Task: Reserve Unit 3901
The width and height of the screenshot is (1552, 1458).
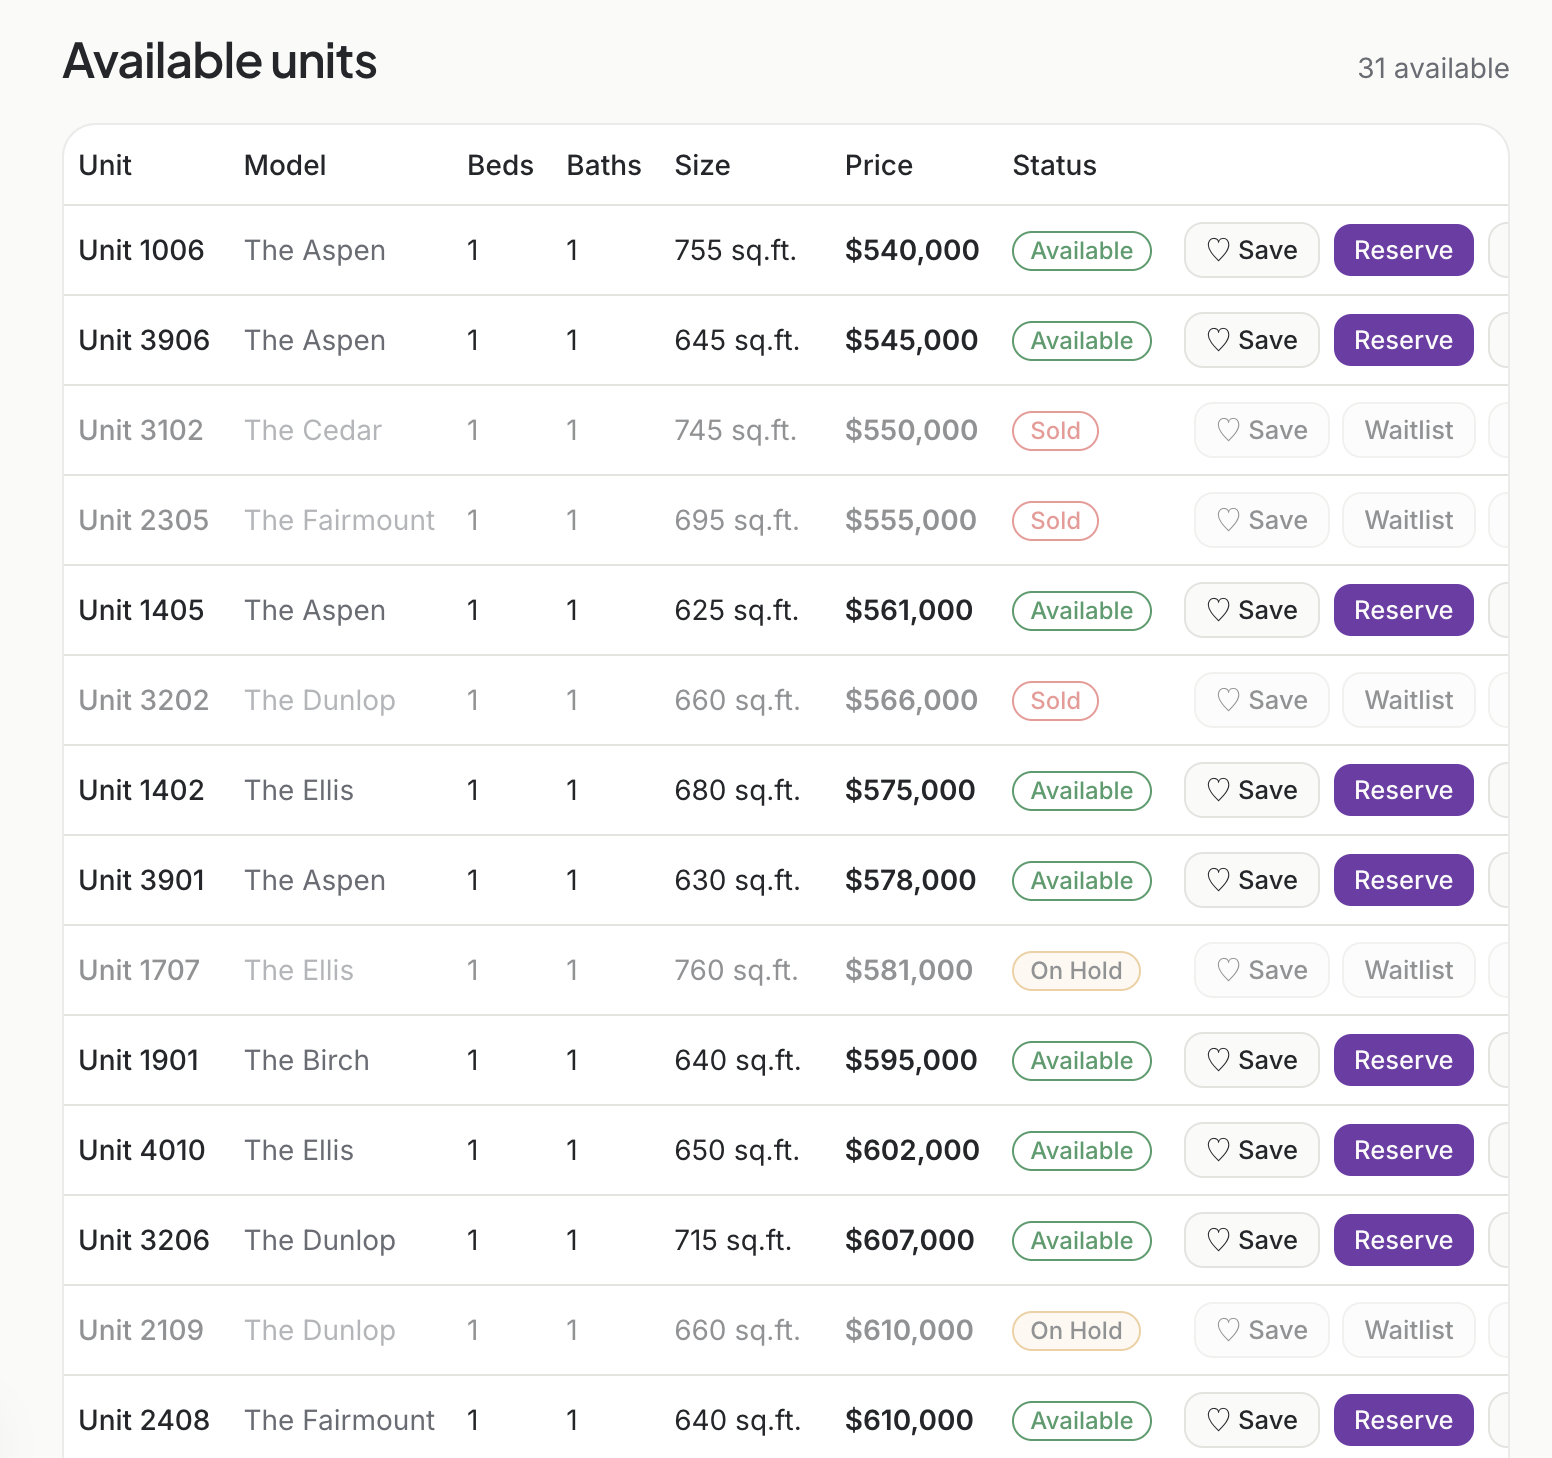Action: [1403, 880]
